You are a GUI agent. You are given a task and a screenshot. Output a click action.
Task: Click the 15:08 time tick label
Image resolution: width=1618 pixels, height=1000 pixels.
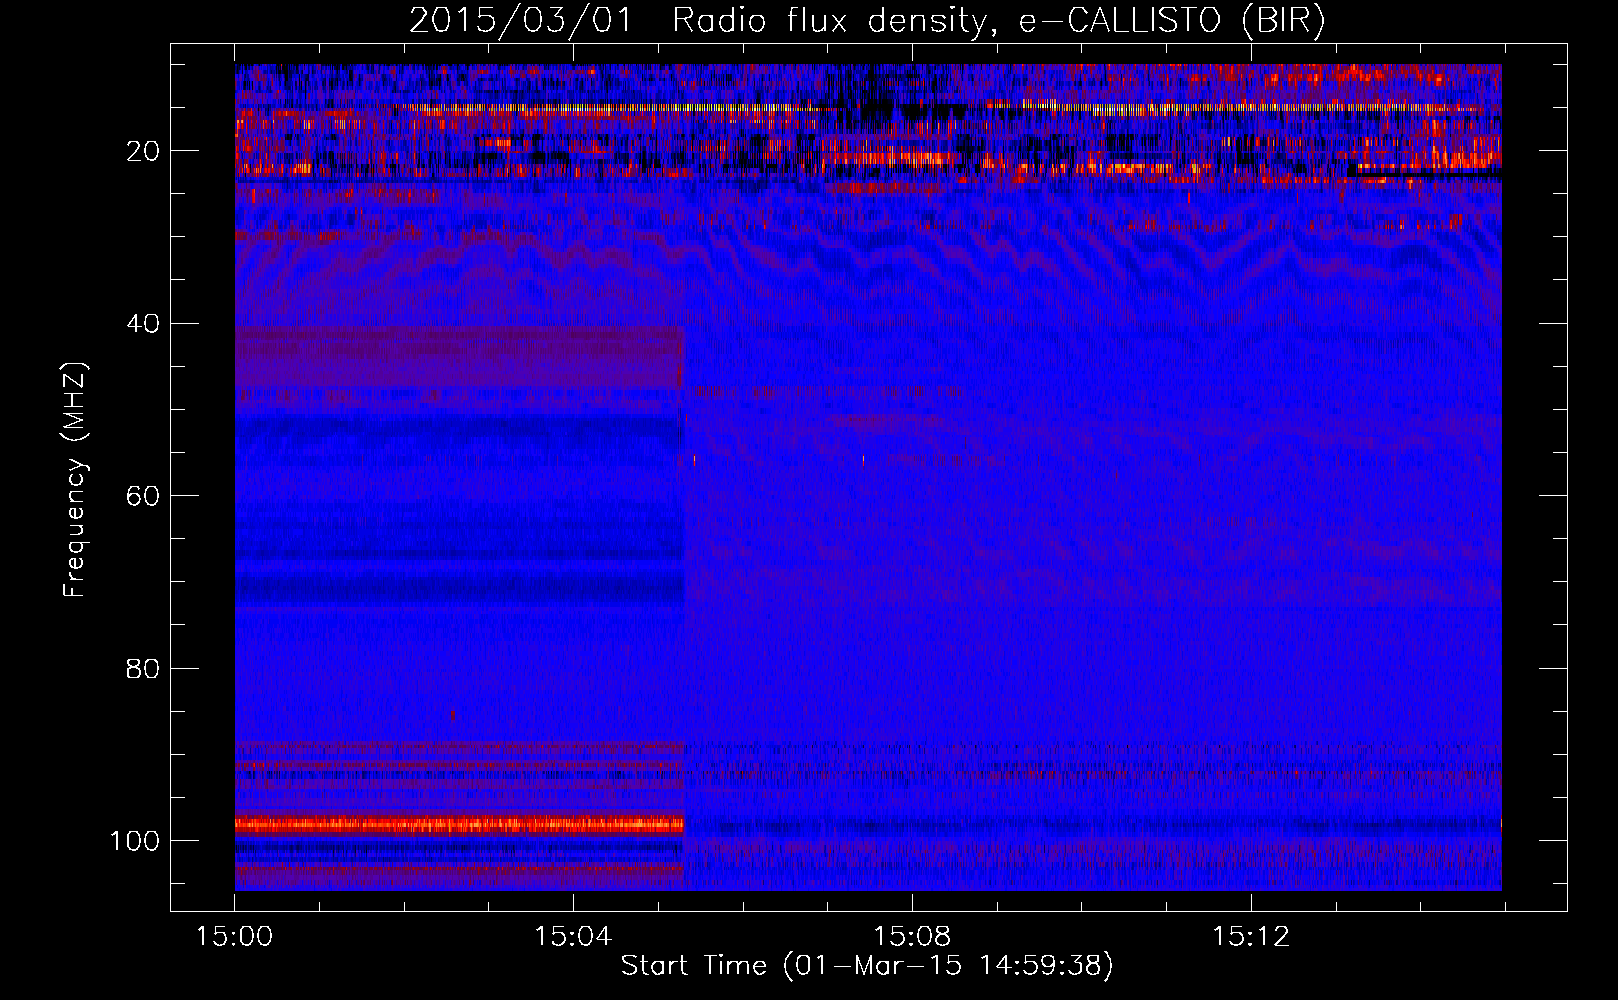[912, 936]
